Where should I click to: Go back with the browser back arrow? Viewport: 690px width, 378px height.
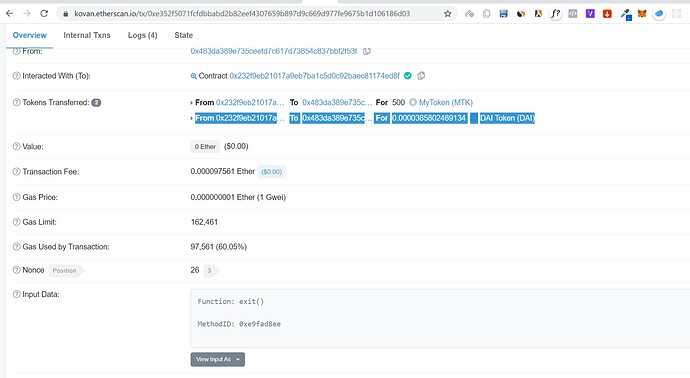[x=9, y=14]
